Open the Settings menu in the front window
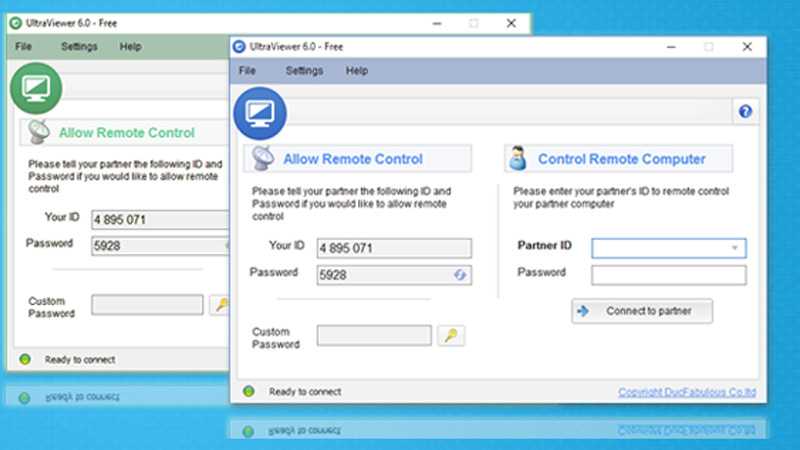 304,71
